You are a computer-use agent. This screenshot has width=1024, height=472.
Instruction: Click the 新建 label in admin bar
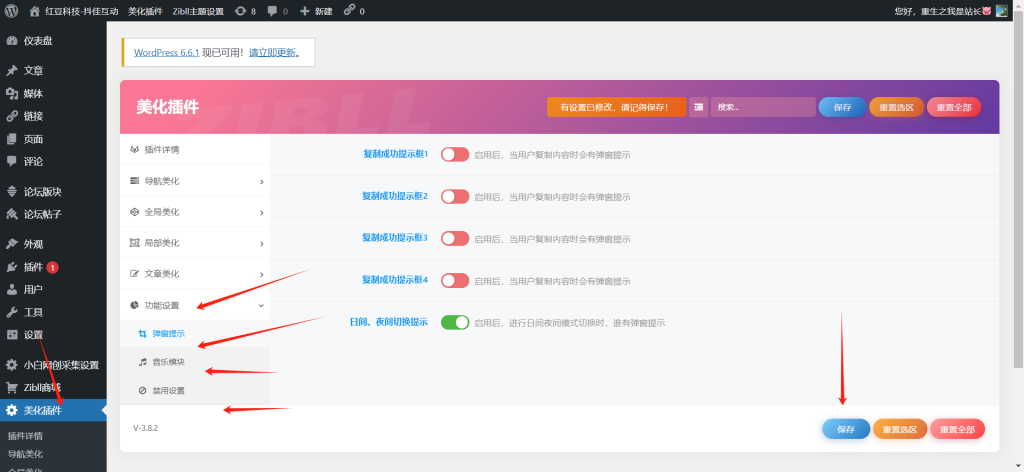323,10
